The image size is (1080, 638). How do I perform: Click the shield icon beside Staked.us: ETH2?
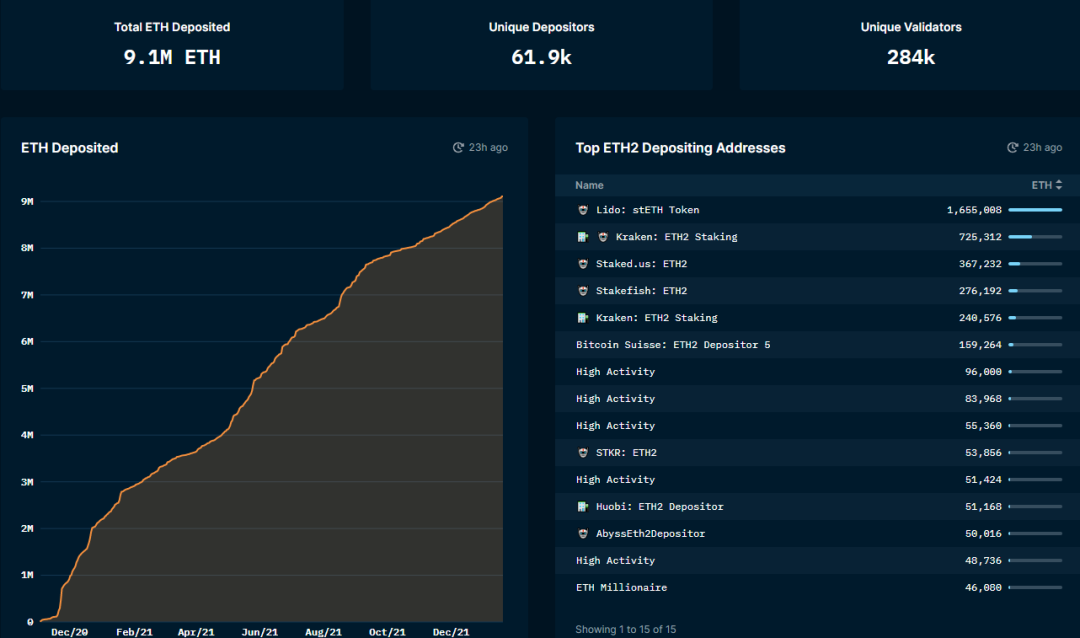coord(583,264)
